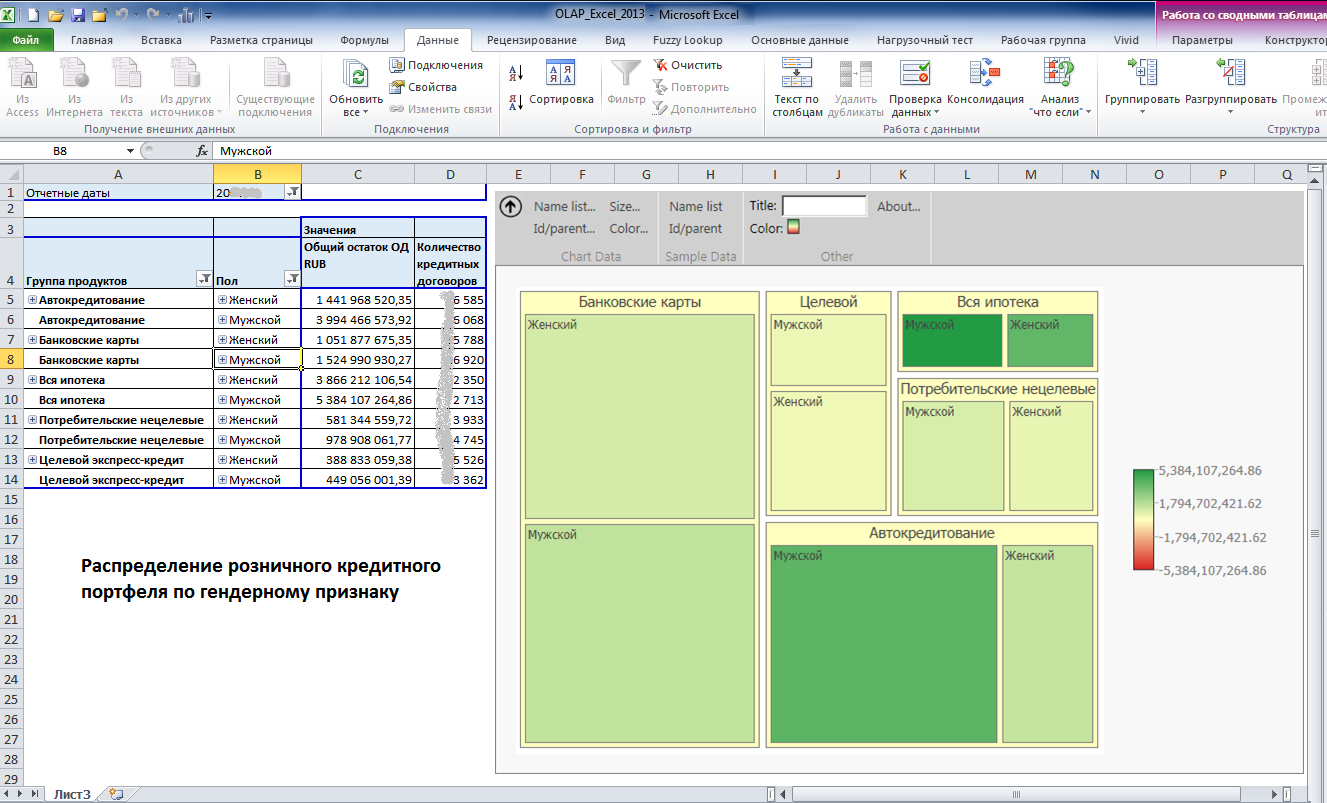Switch to the Формулы ribbon tab
Viewport: 1327px width, 803px height.
(364, 40)
